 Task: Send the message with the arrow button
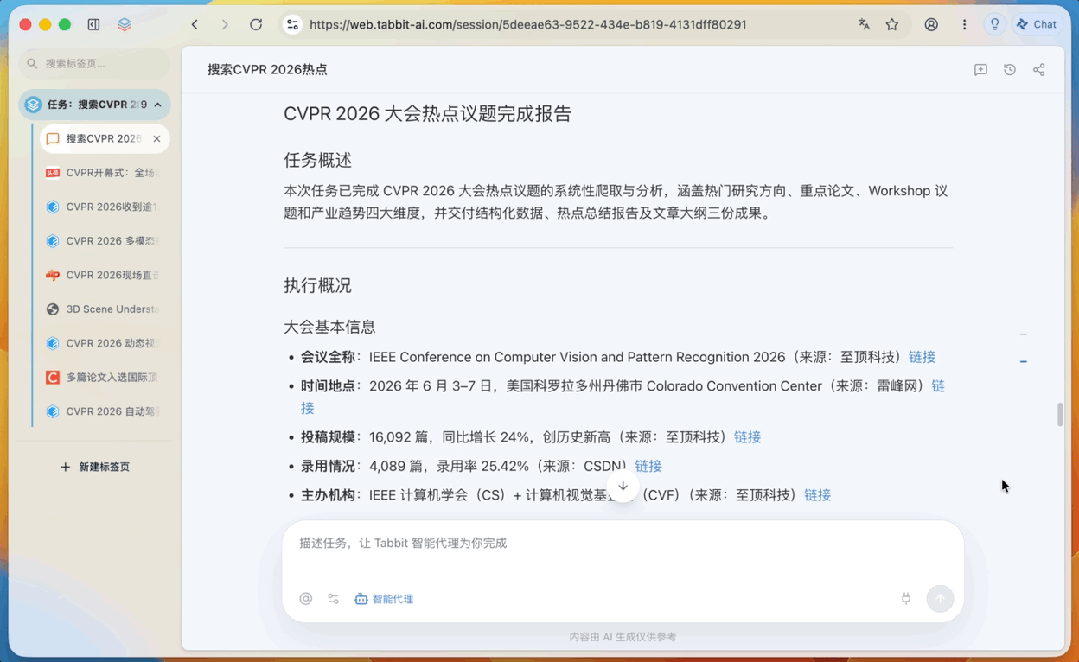(940, 599)
